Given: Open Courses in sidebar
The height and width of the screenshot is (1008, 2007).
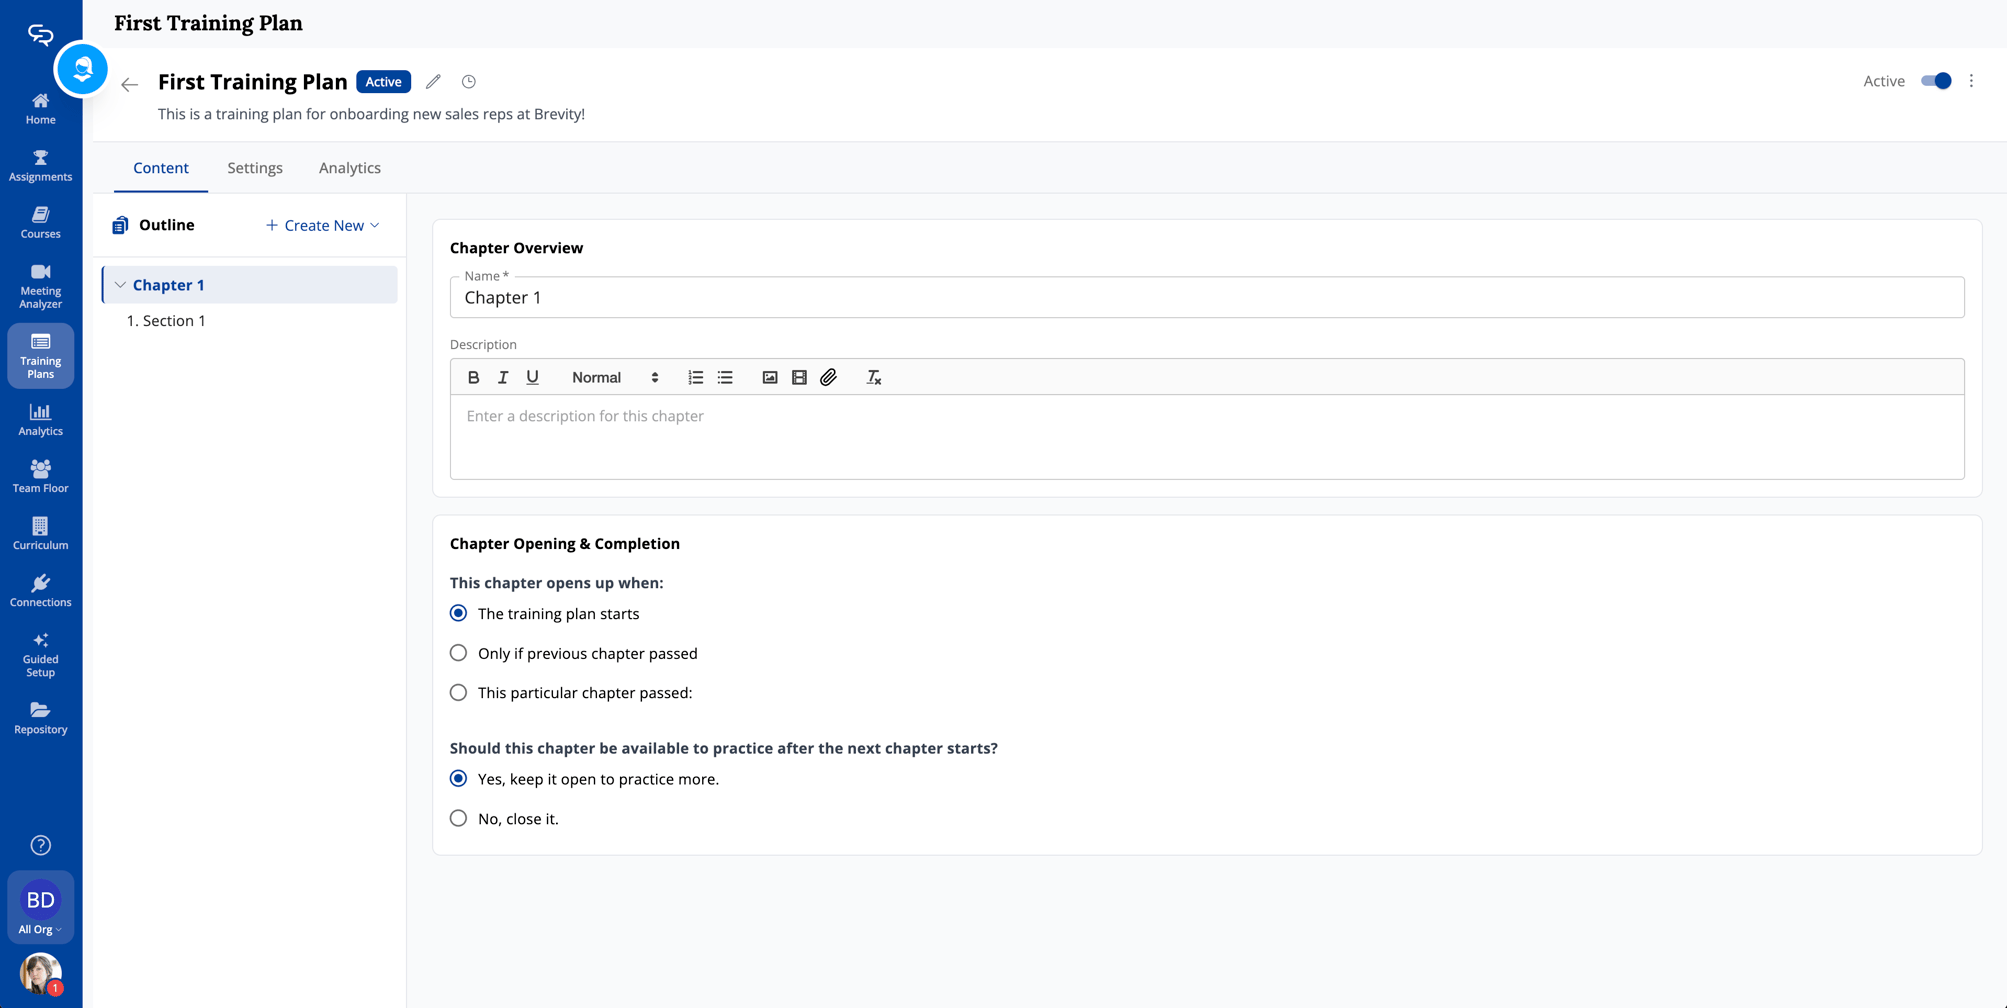Looking at the screenshot, I should (40, 222).
